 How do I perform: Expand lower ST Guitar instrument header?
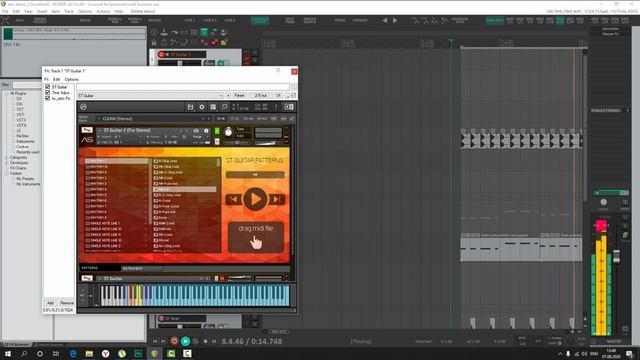point(100,278)
